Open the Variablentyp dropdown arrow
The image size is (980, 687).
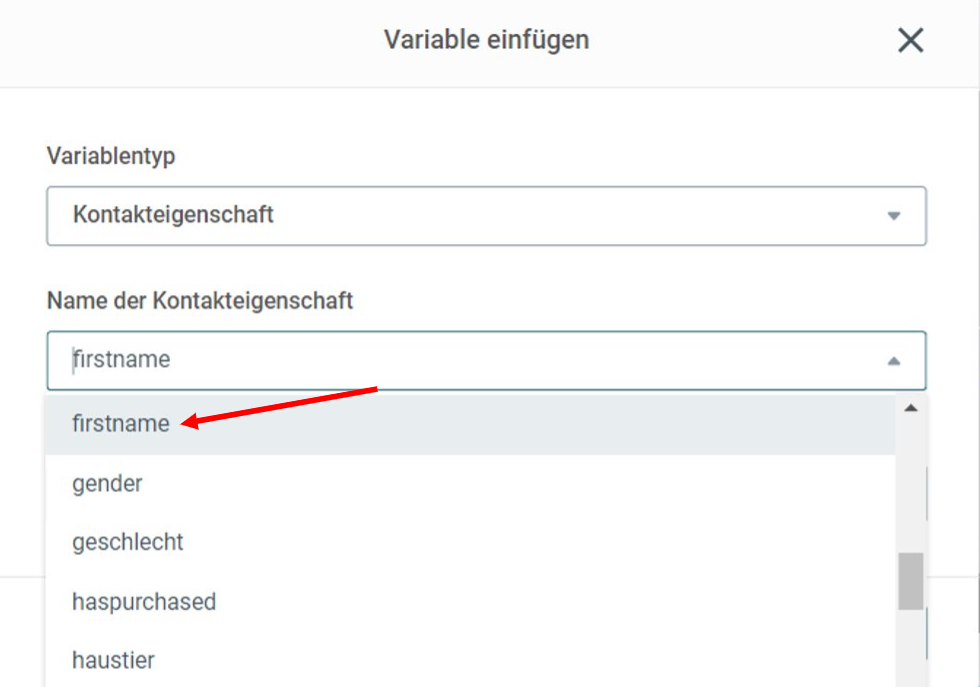(x=894, y=216)
